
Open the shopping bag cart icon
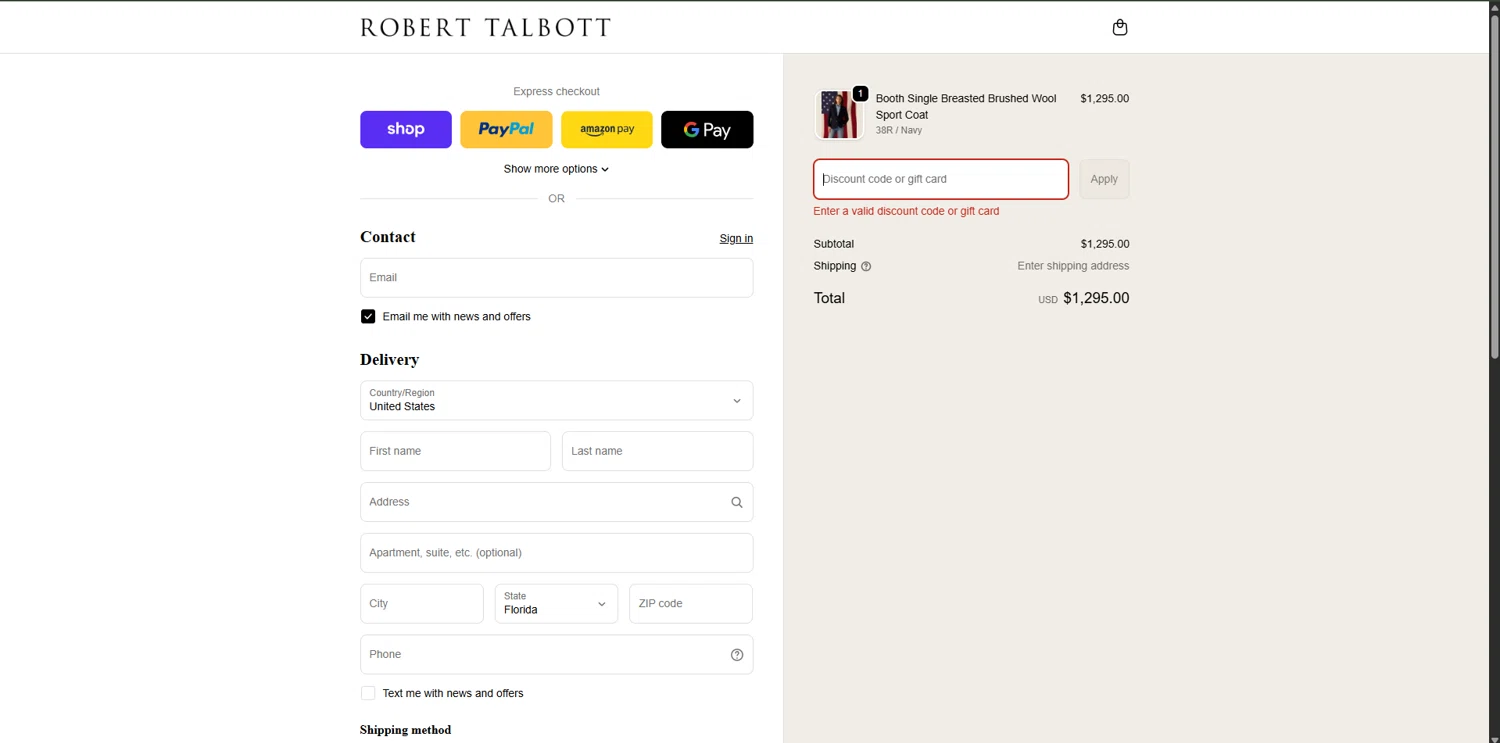click(x=1120, y=27)
